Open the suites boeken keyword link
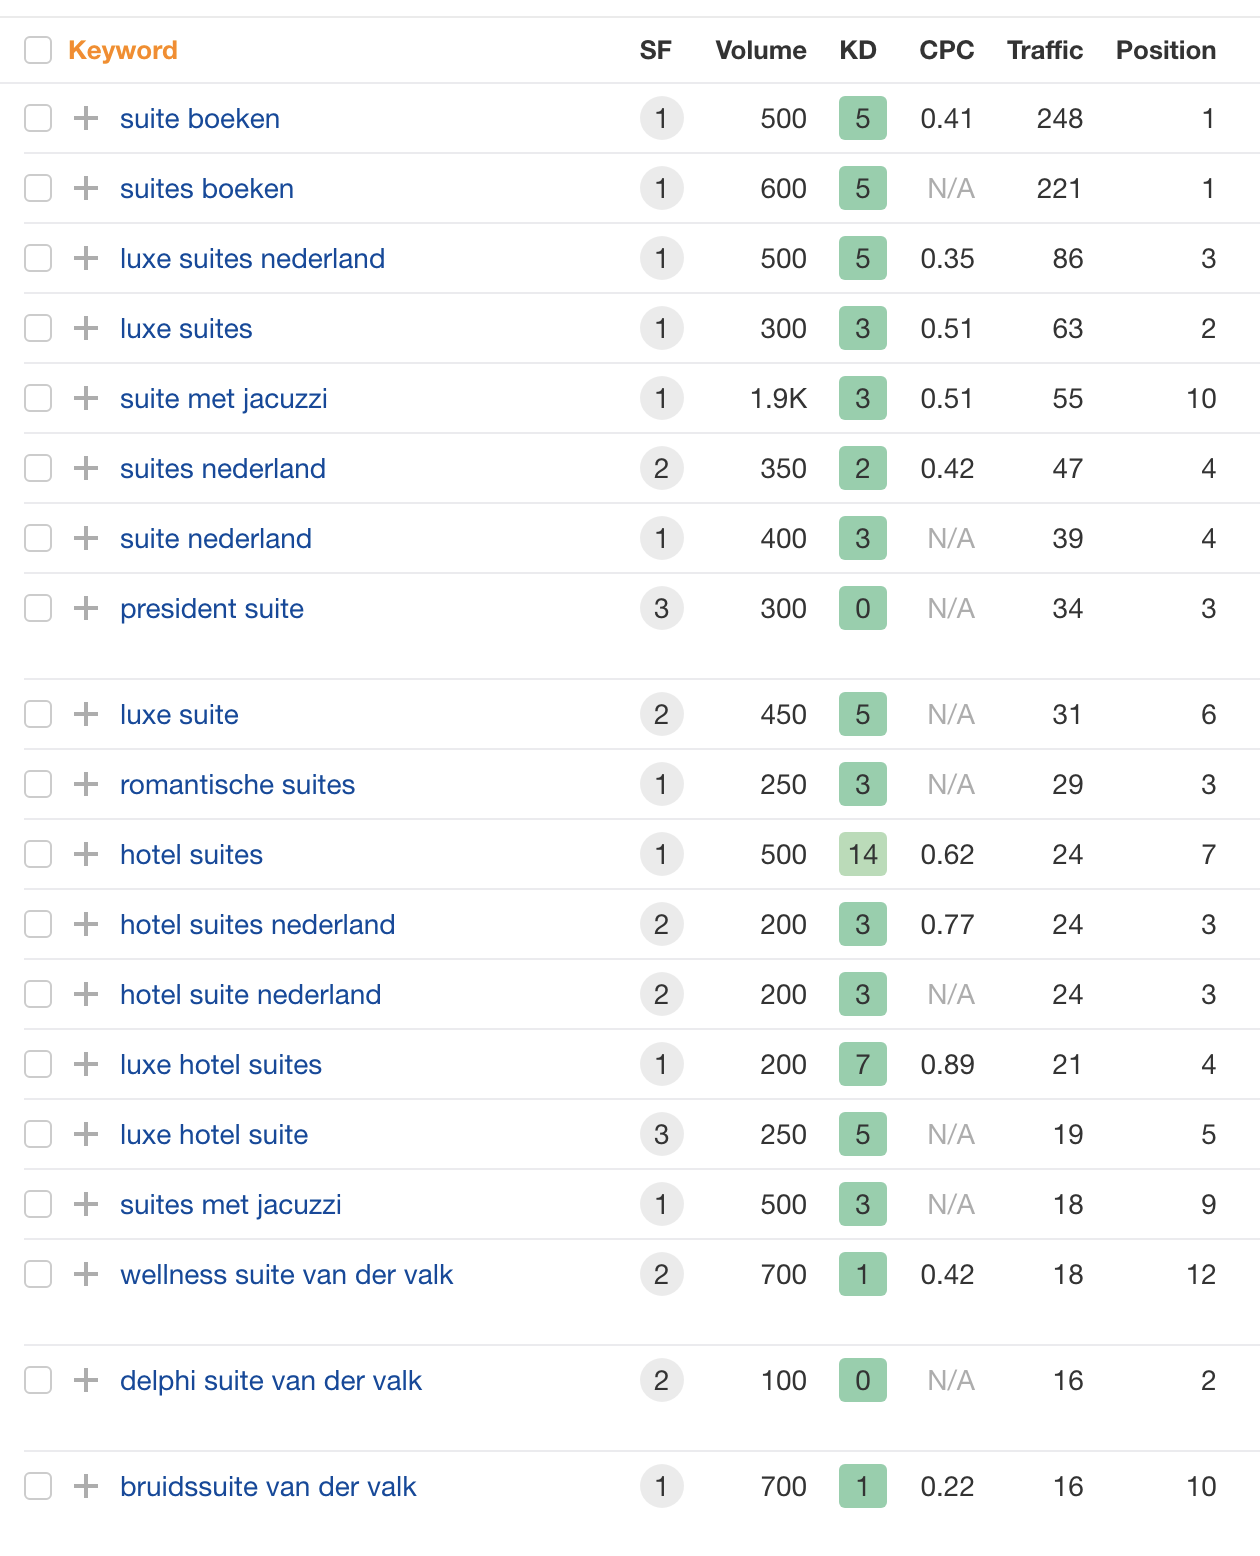This screenshot has width=1260, height=1556. click(207, 188)
